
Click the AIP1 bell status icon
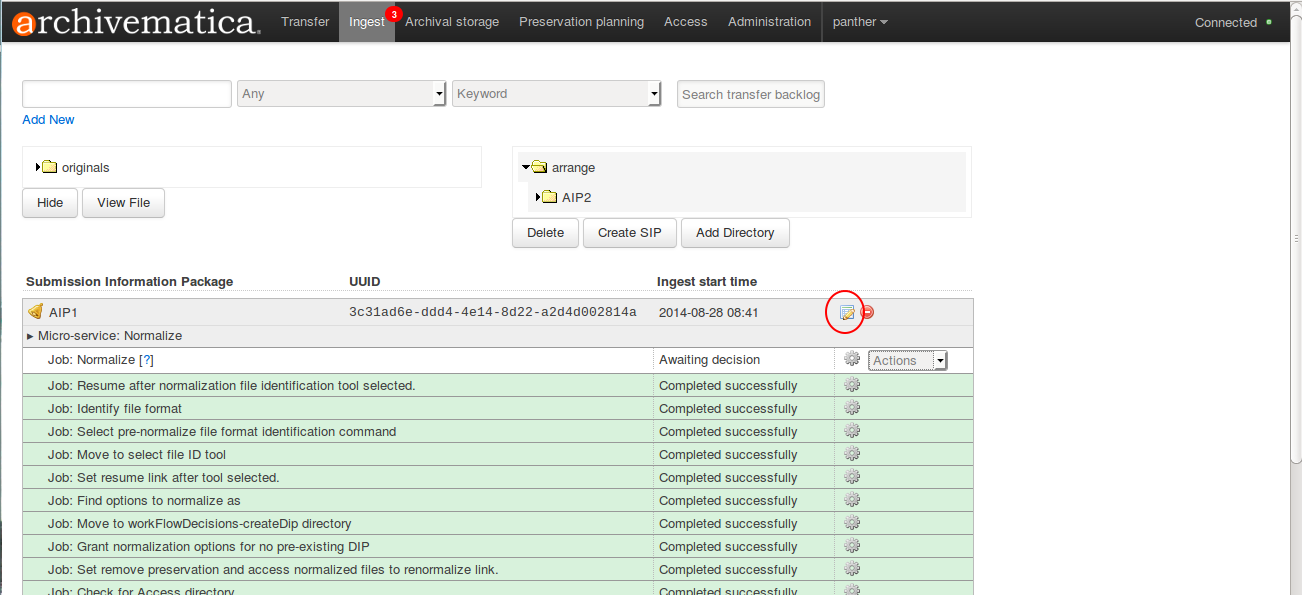click(x=35, y=312)
